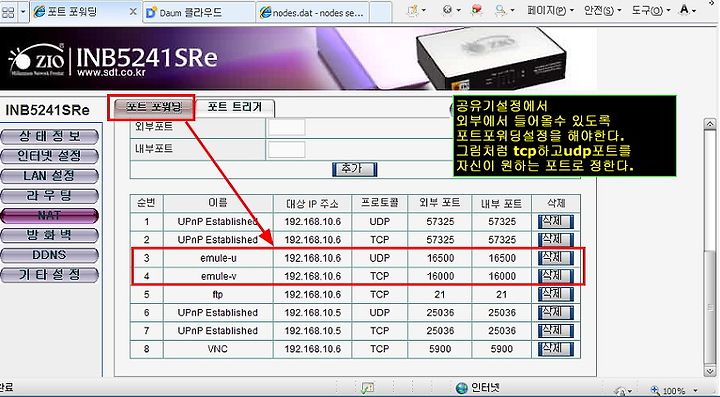Open LAN 설정 in the sidebar
Viewport: 720px width, 397px height.
(x=50, y=176)
